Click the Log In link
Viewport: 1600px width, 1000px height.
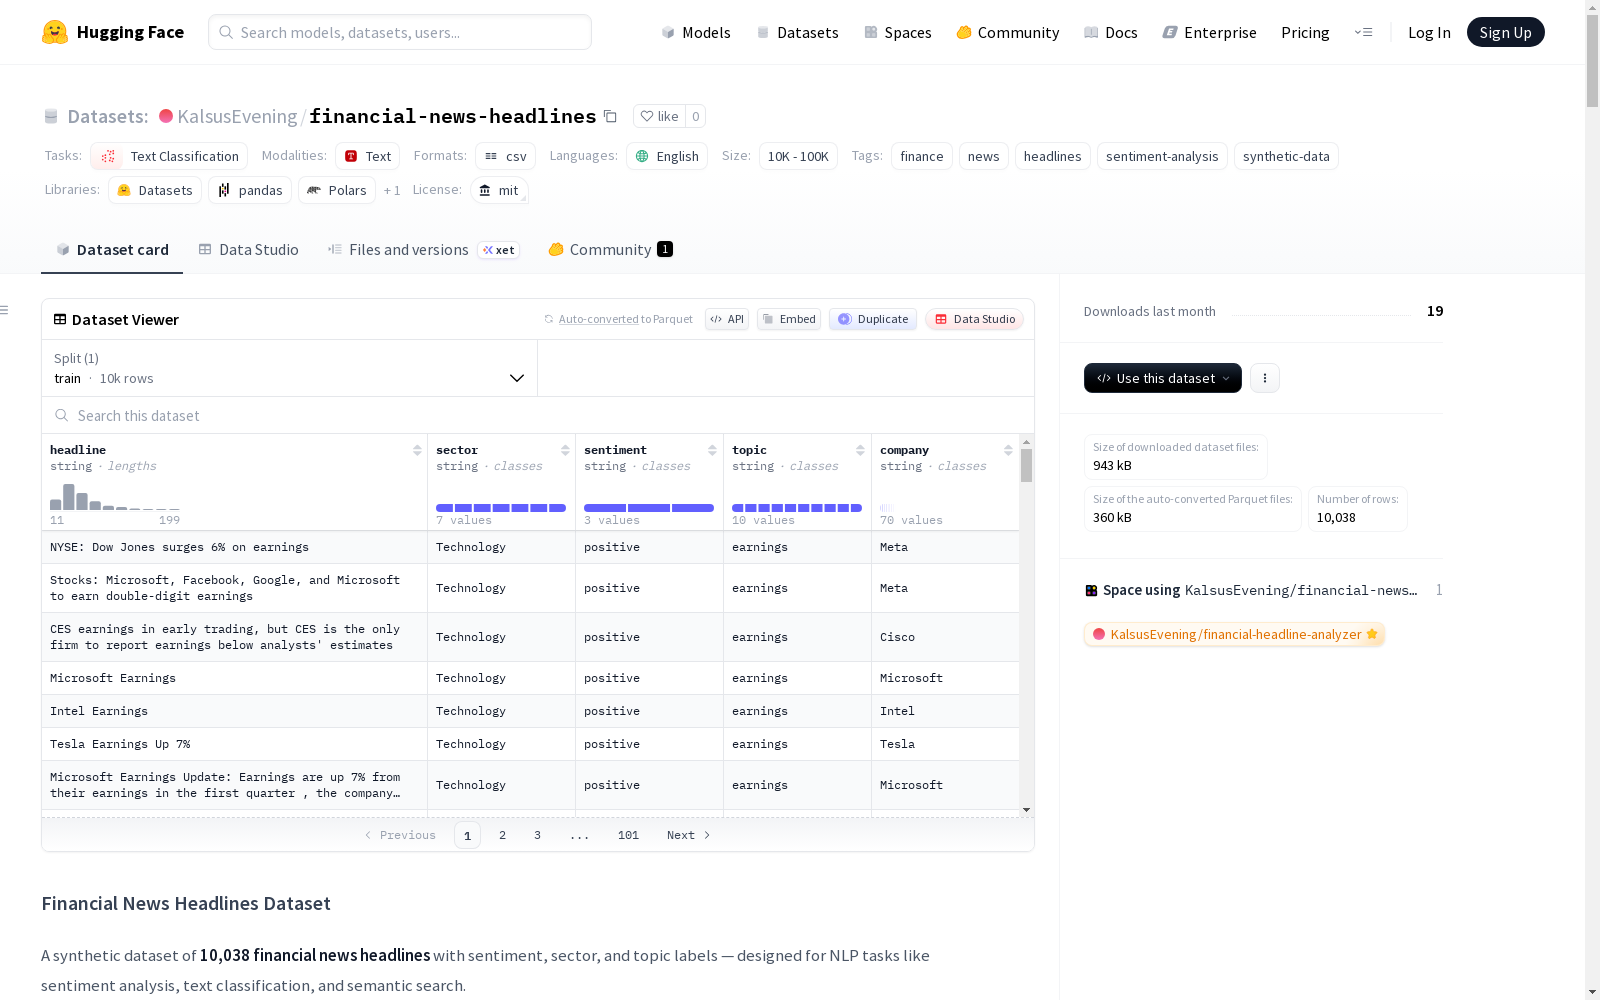point(1429,32)
